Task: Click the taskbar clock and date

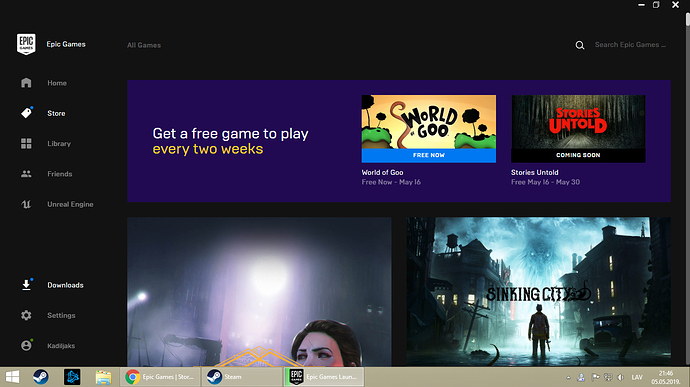Action: 666,377
